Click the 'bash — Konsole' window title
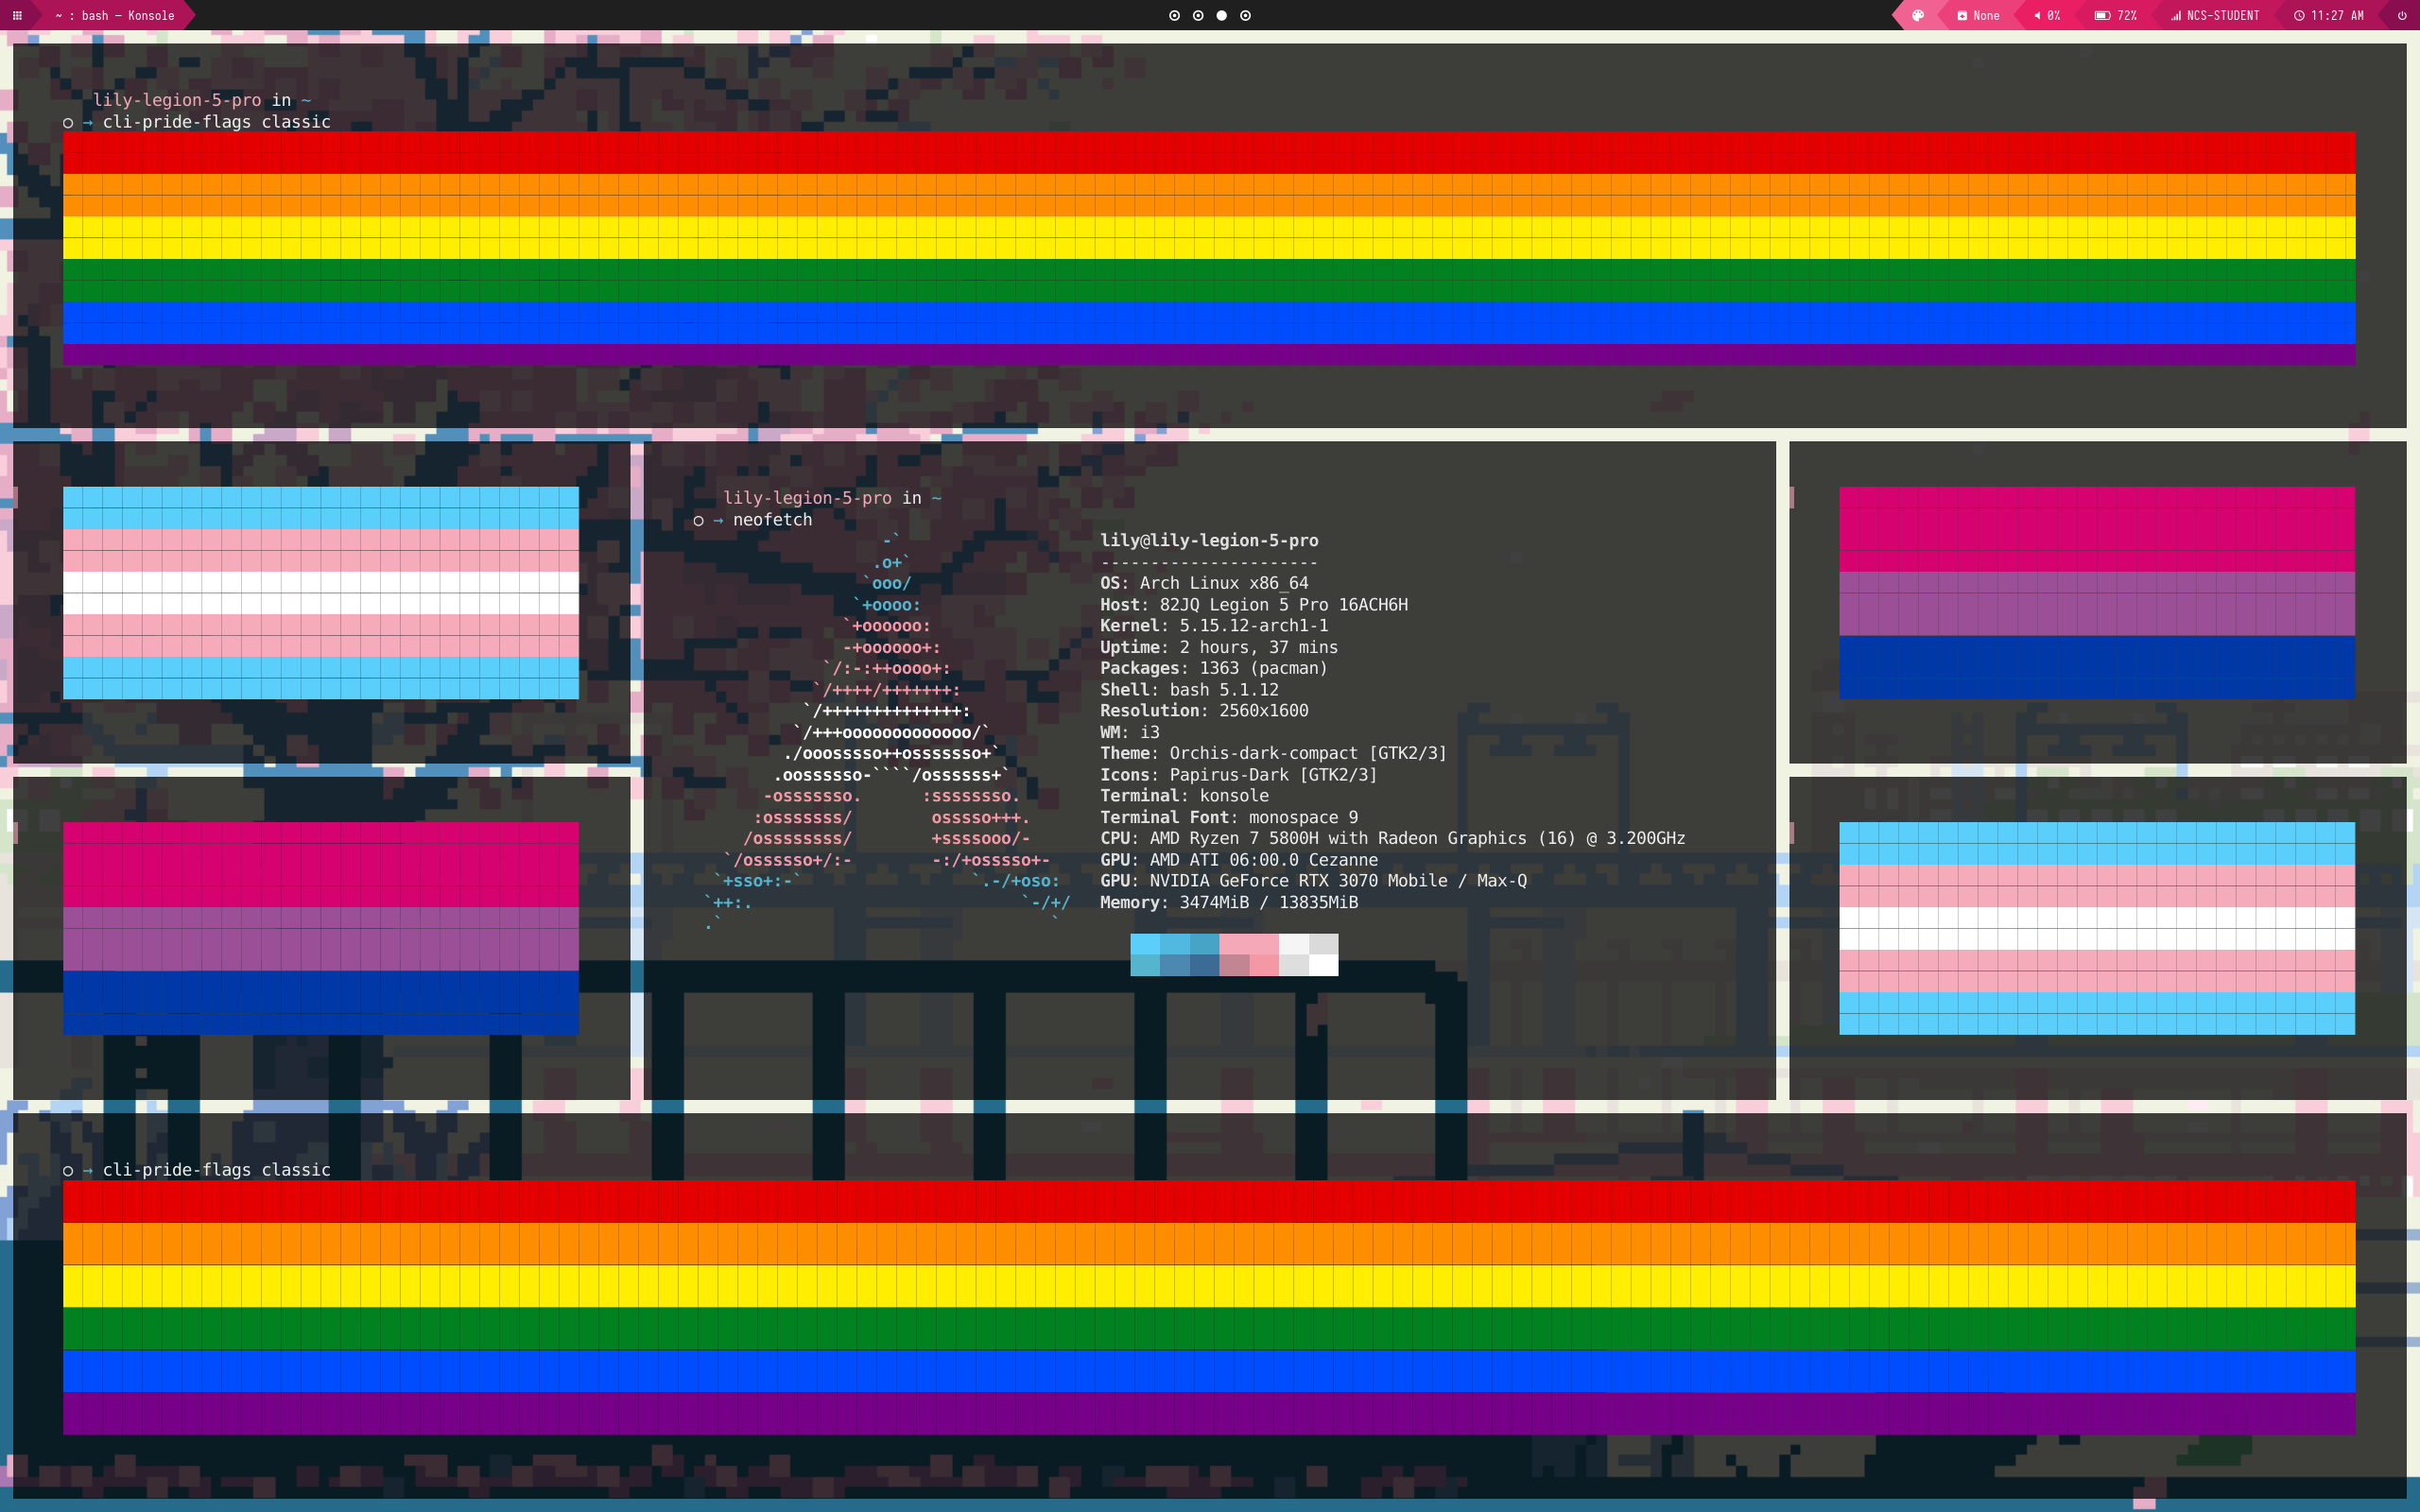The image size is (2420, 1512). pos(114,15)
